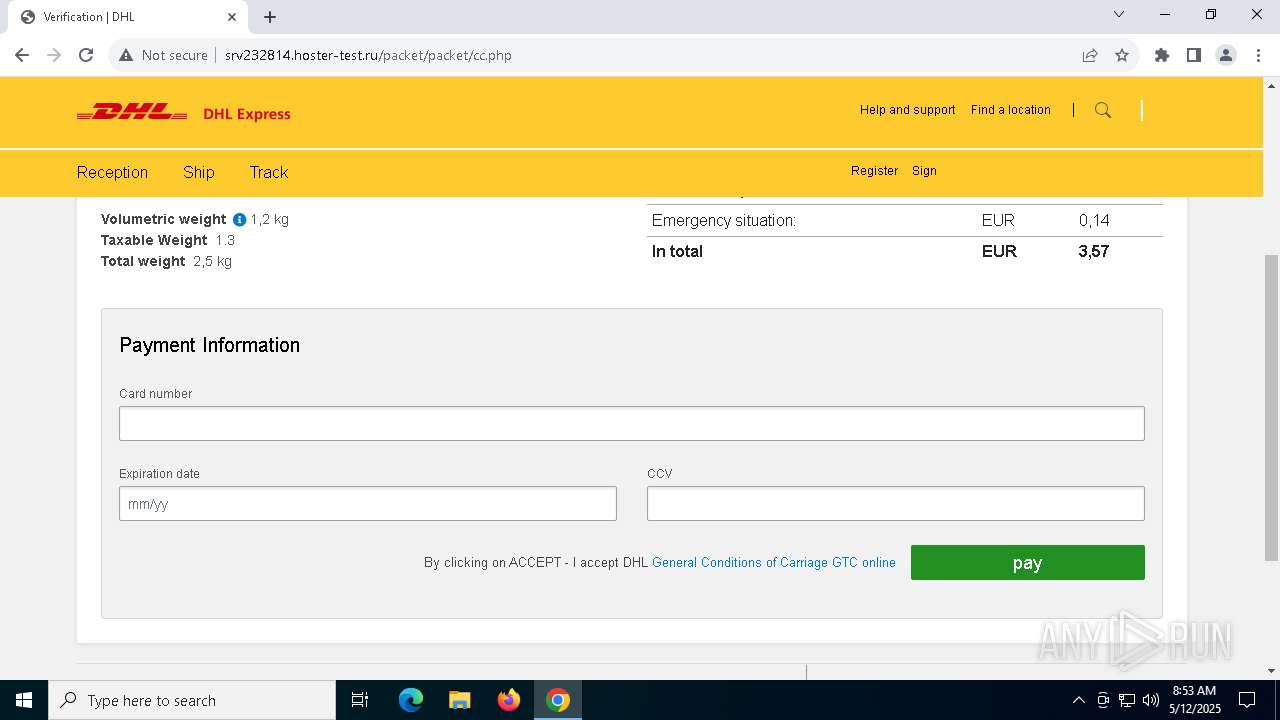Viewport: 1280px width, 720px height.
Task: Open the Windows Start menu
Action: pos(24,700)
